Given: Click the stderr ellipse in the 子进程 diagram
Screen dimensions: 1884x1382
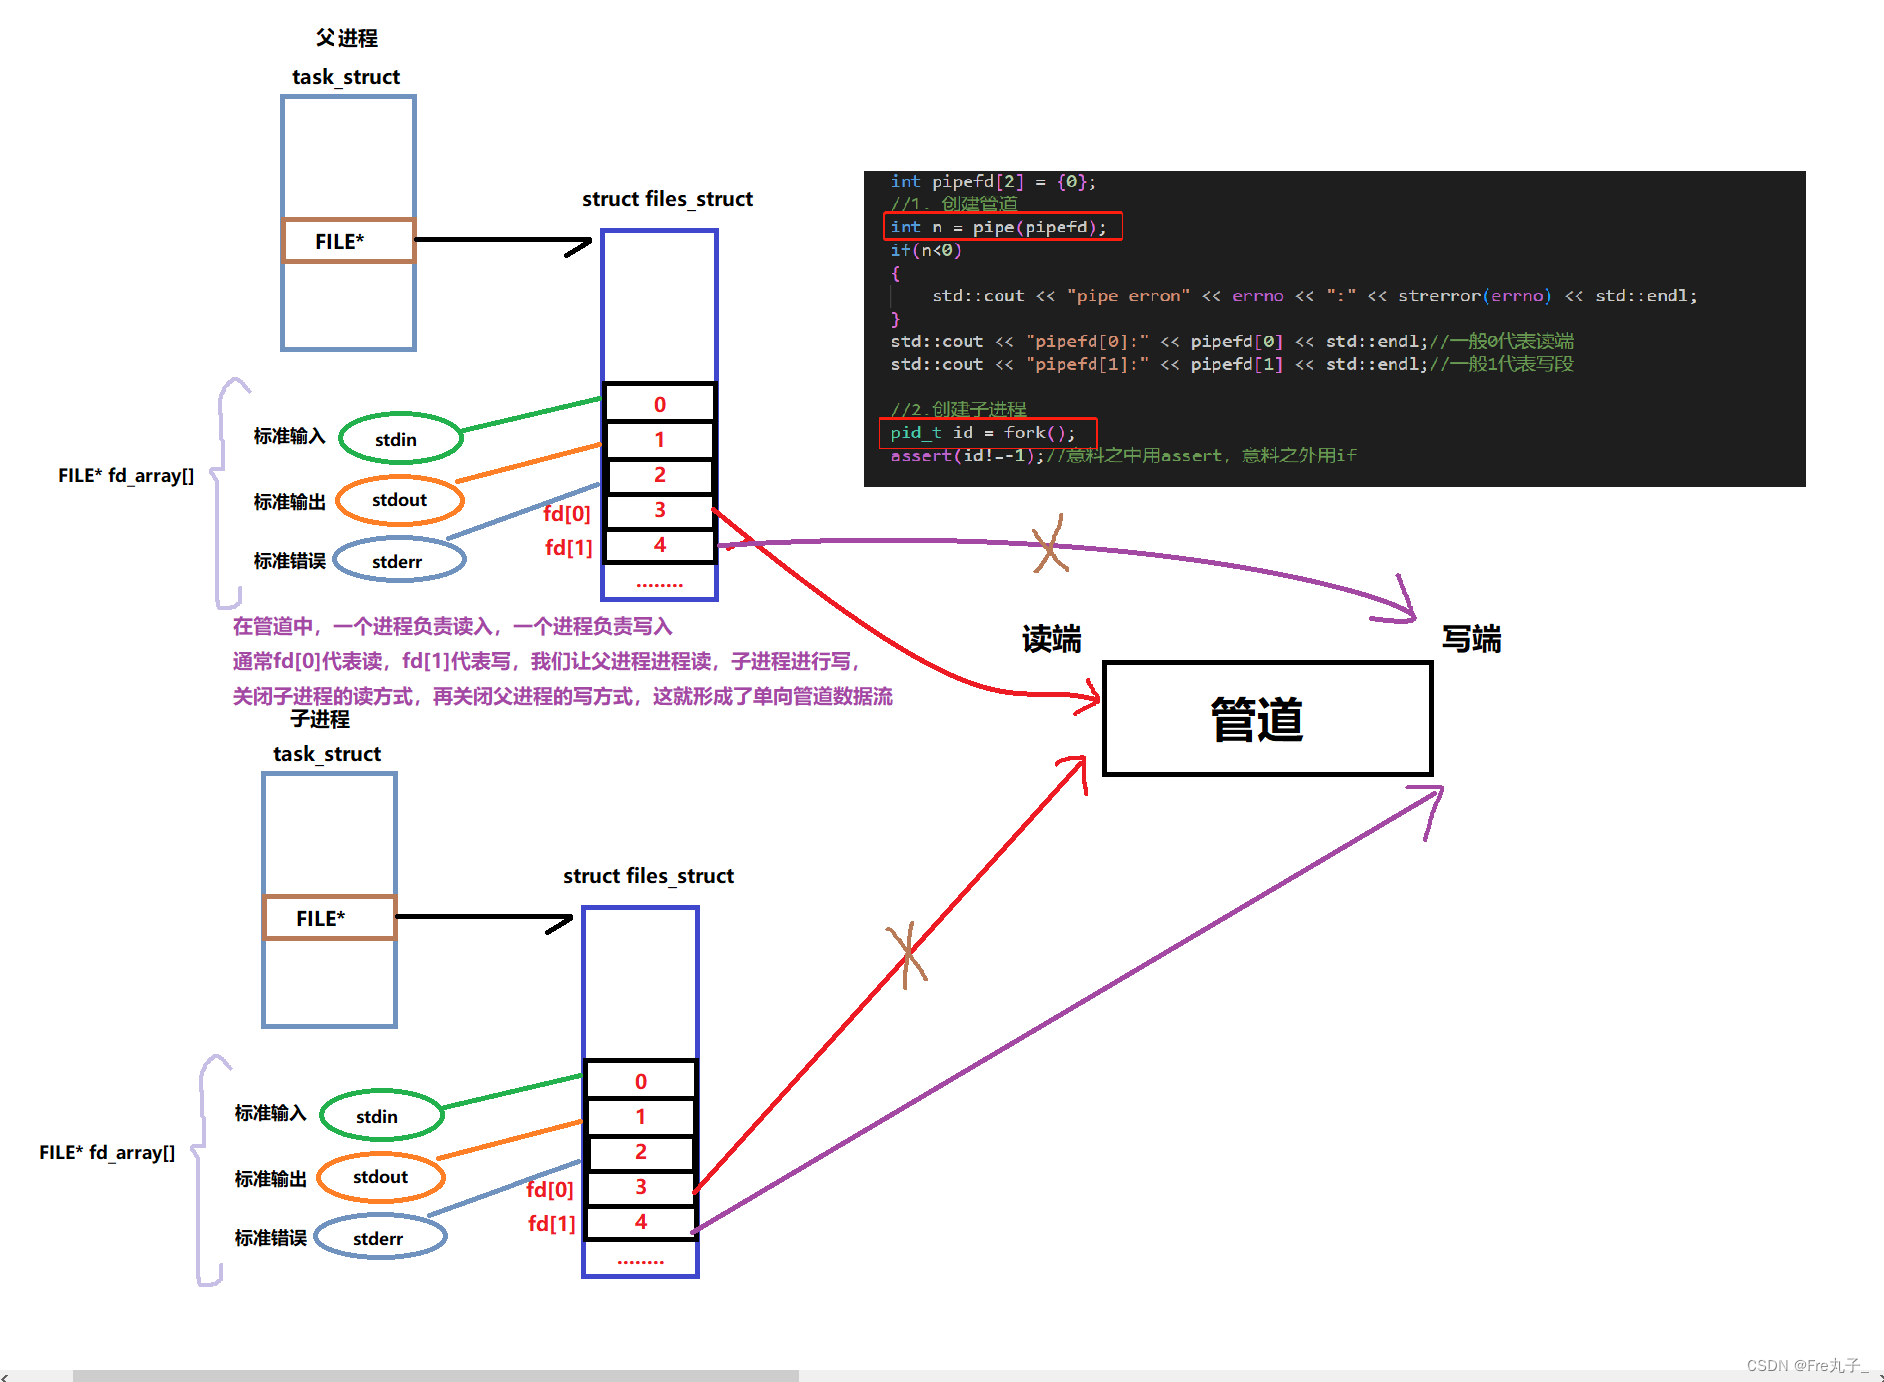Looking at the screenshot, I should (x=380, y=1238).
